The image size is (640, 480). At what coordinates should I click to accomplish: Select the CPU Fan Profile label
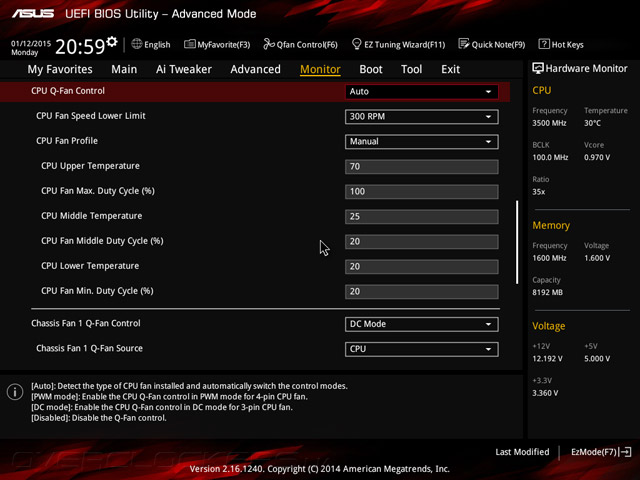tap(67, 141)
